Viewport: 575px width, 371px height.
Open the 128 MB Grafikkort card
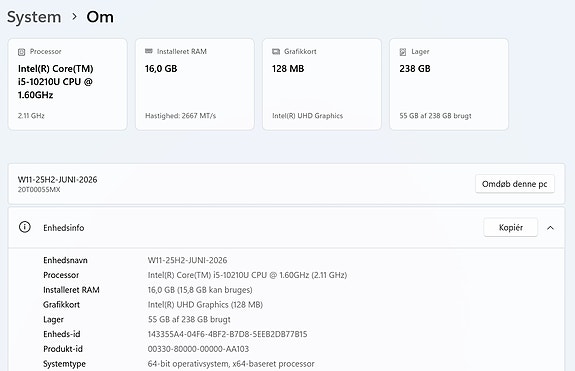[x=322, y=84]
